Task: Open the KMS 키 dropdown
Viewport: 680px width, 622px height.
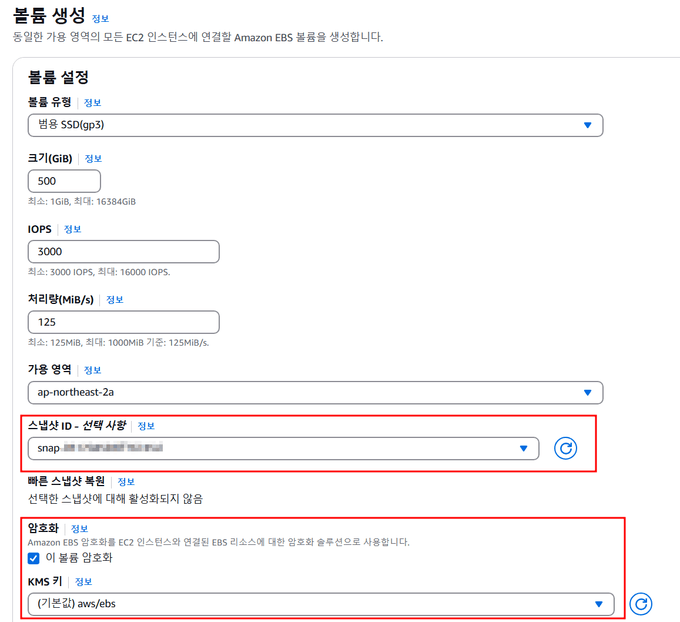Action: (x=321, y=604)
